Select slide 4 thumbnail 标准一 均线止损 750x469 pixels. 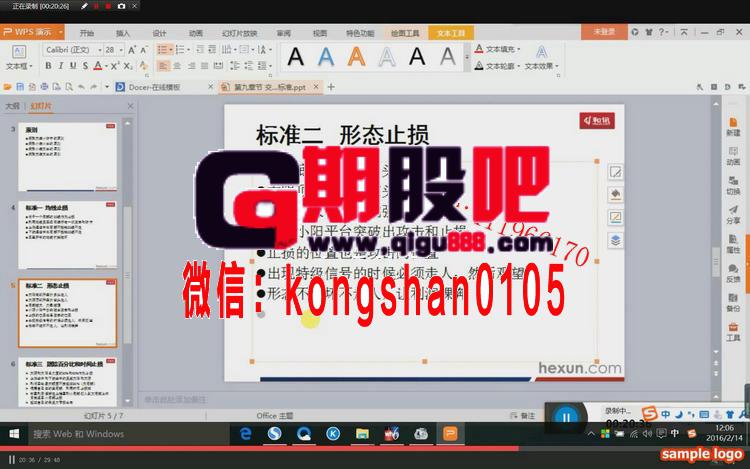pyautogui.click(x=67, y=235)
